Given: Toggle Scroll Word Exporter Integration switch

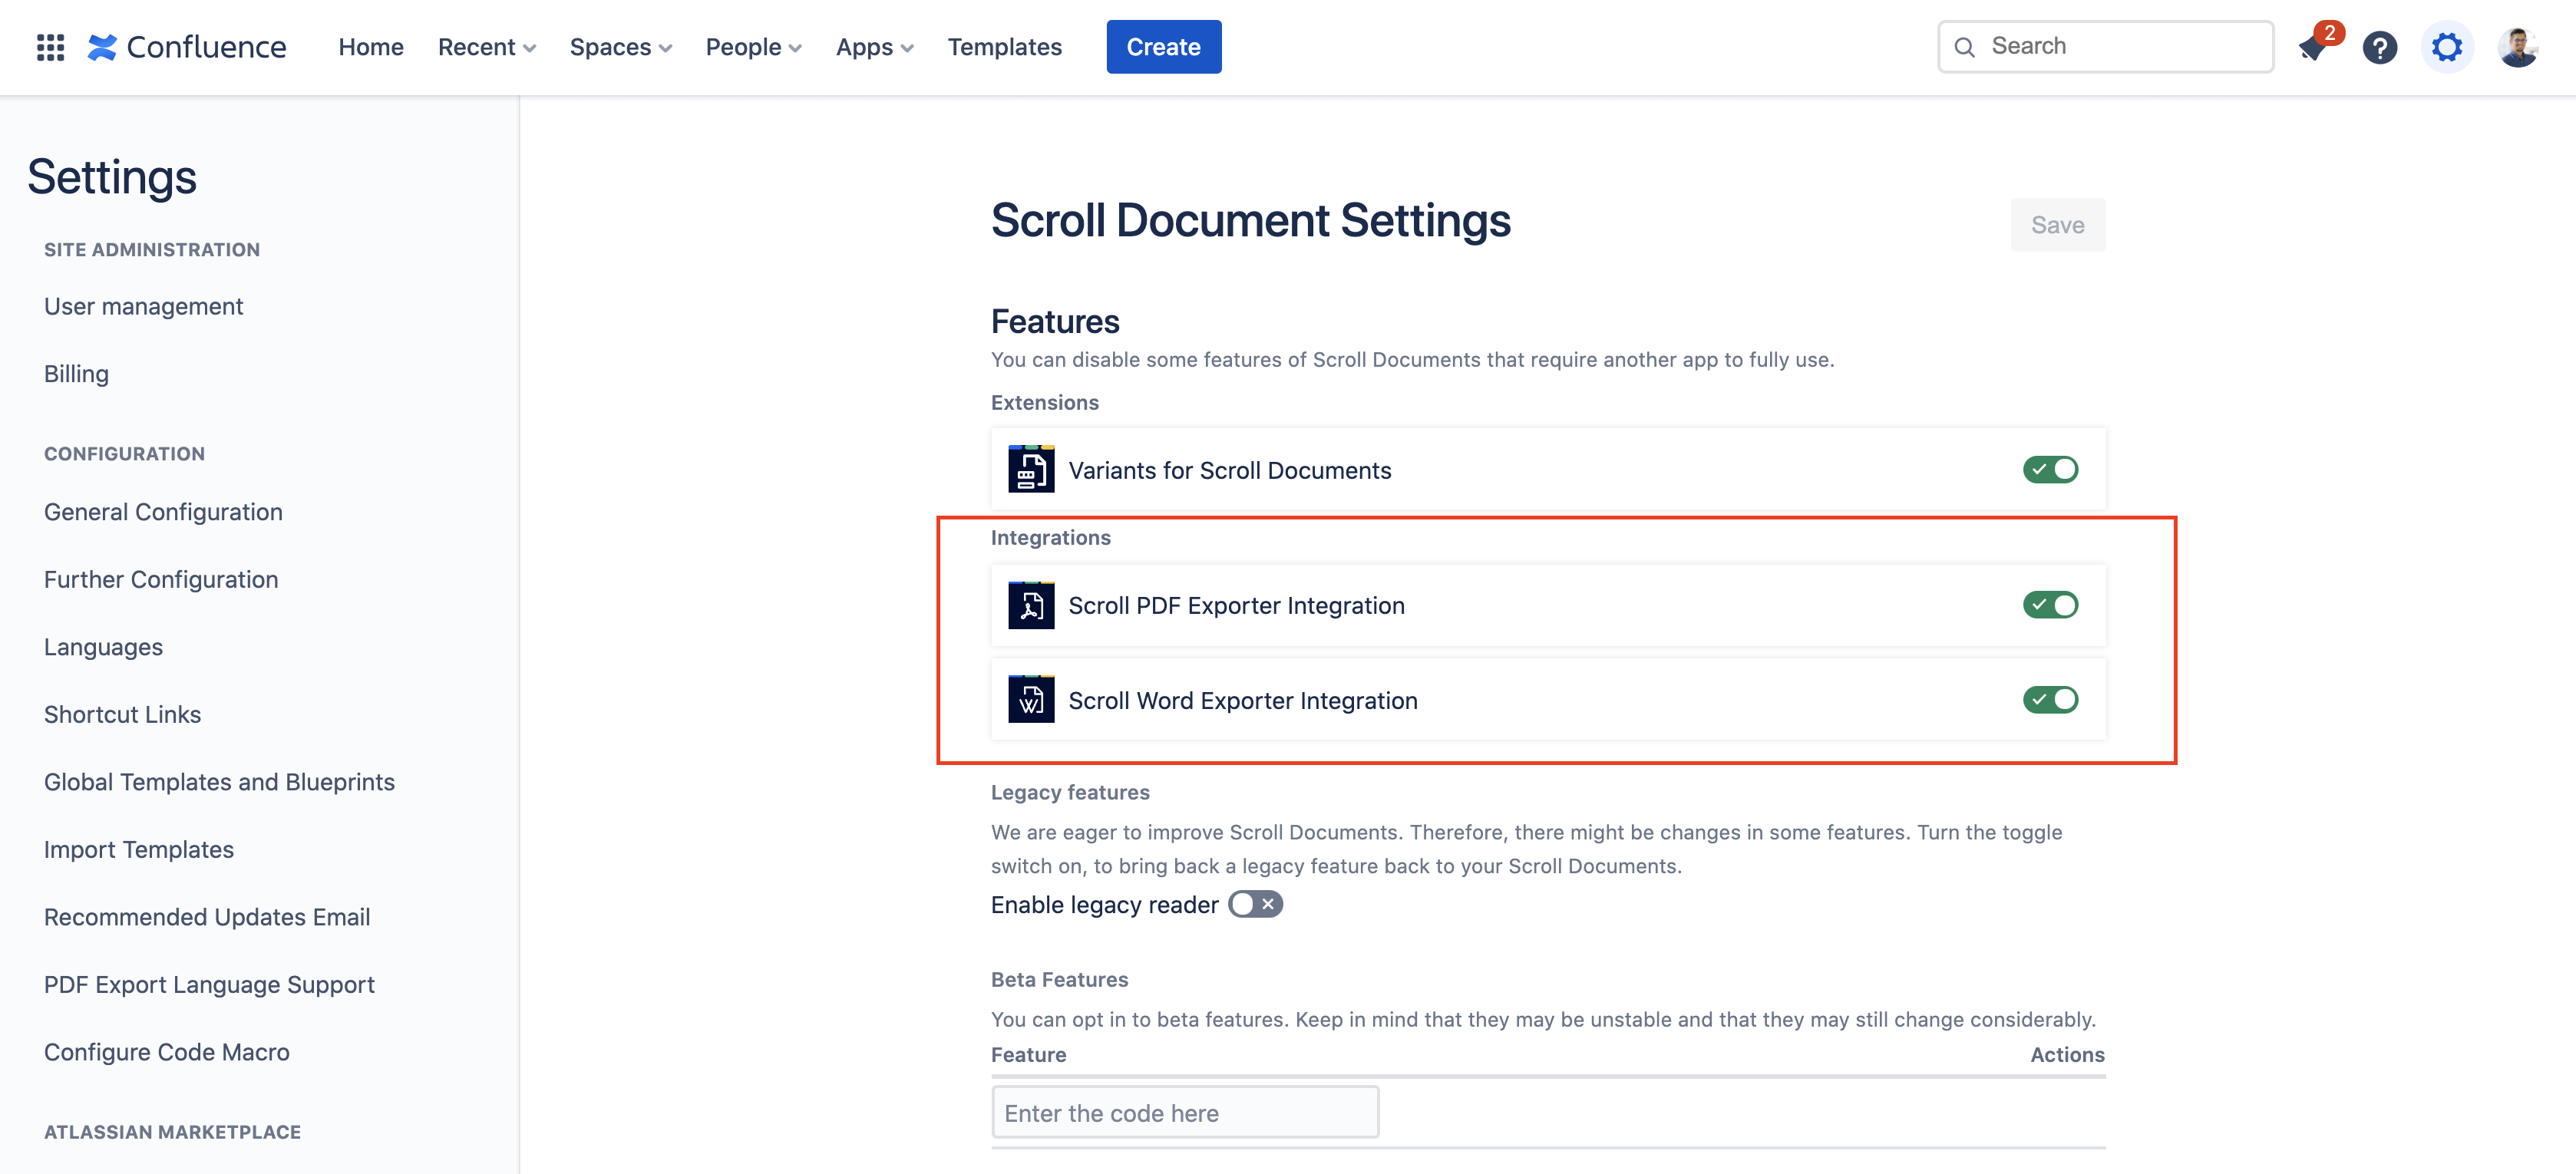Looking at the screenshot, I should [x=2050, y=700].
